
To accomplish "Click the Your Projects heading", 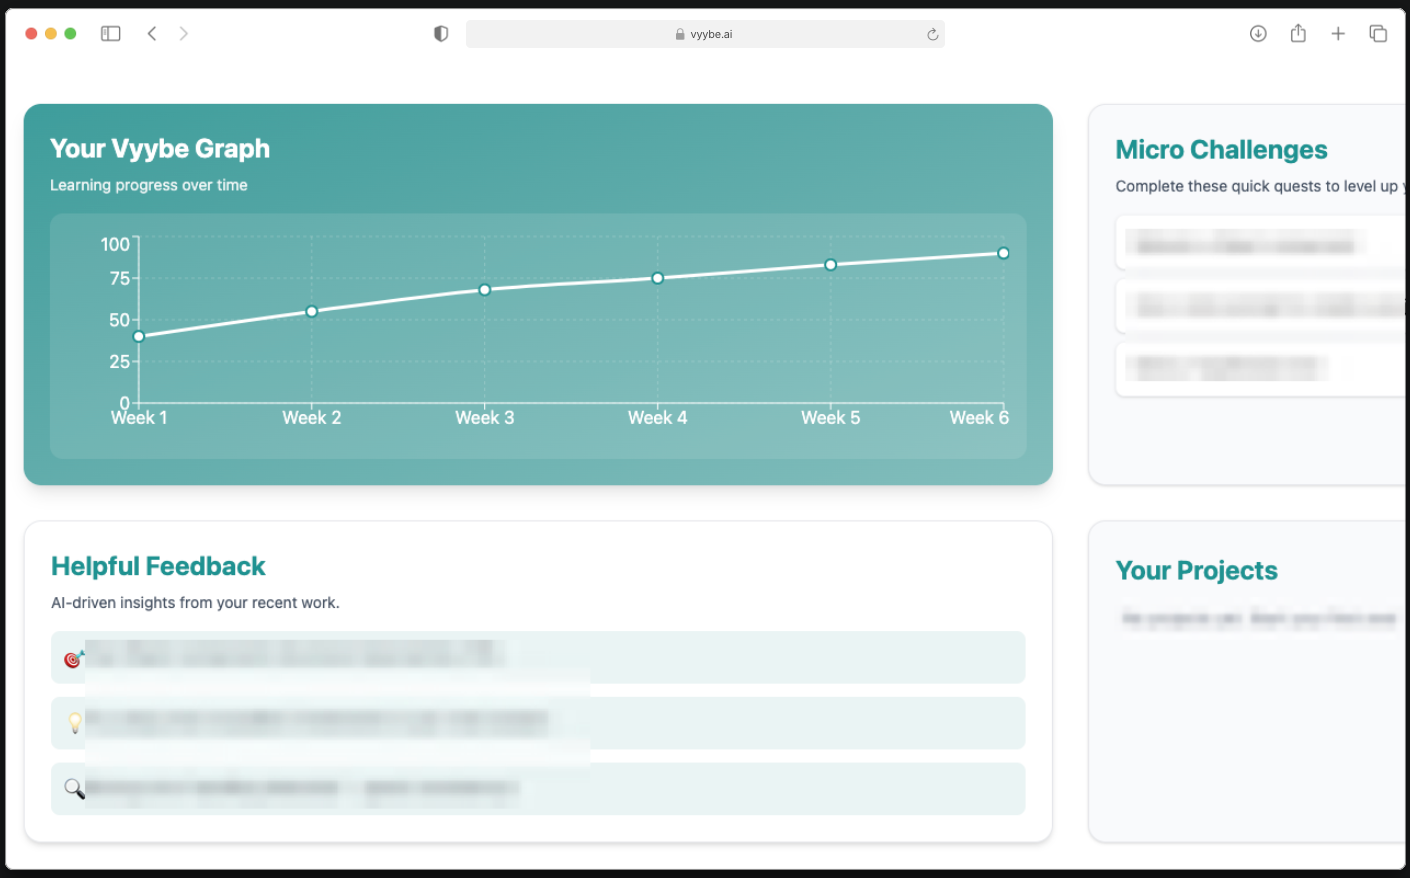I will 1196,571.
